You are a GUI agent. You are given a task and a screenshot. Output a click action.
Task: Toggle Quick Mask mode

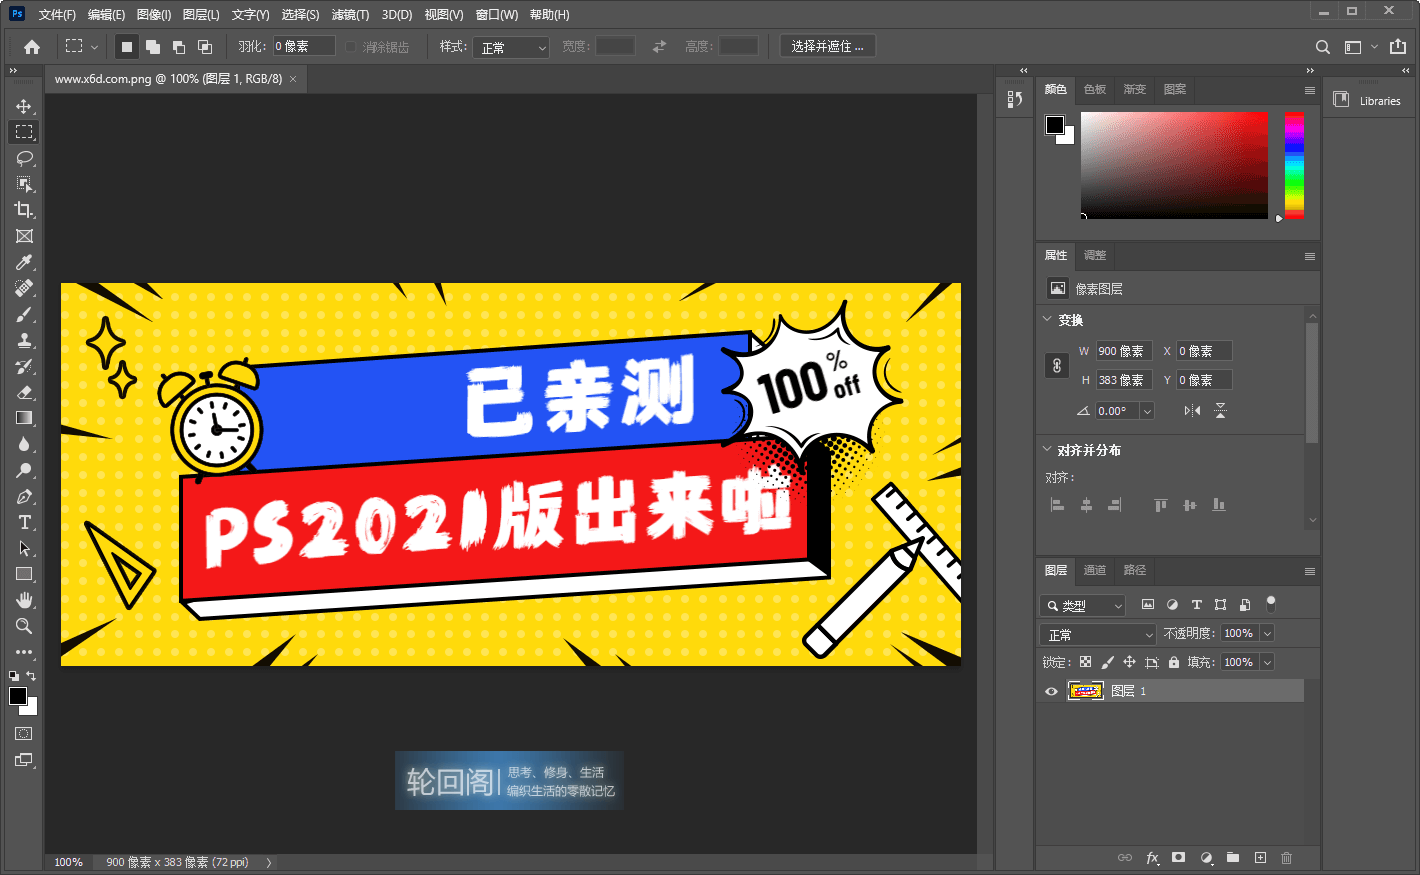24,734
